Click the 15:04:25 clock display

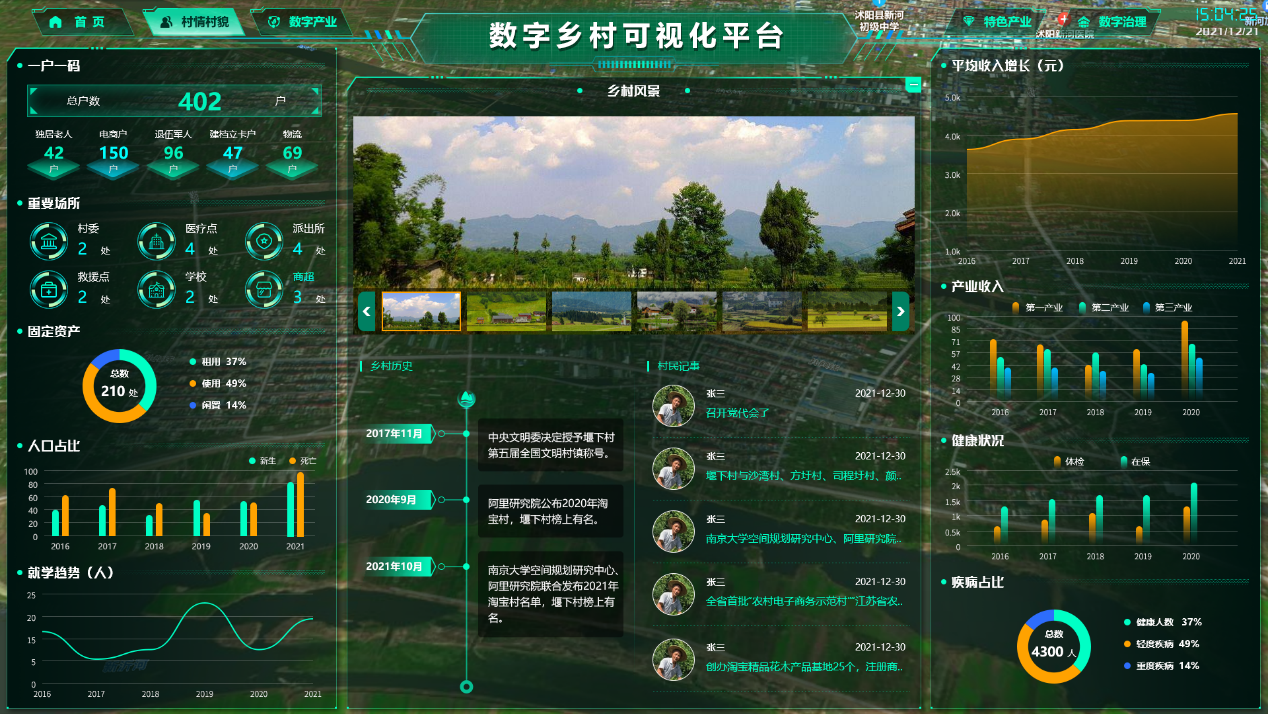(x=1228, y=14)
